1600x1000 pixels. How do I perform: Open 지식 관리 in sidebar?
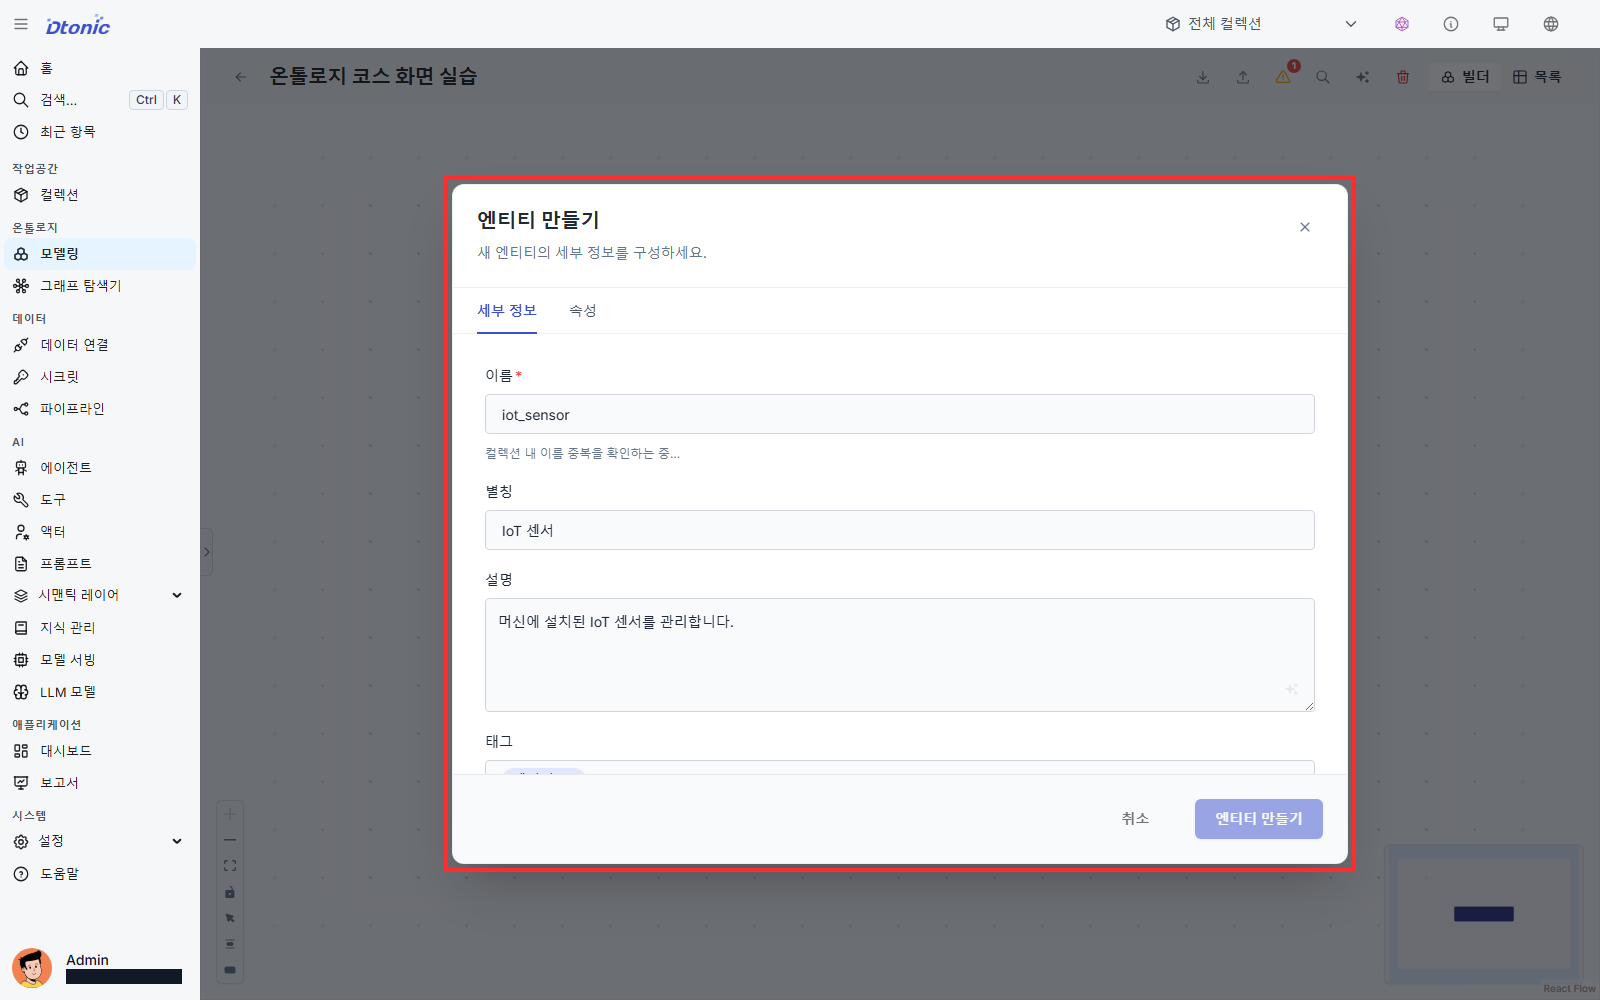click(x=100, y=628)
